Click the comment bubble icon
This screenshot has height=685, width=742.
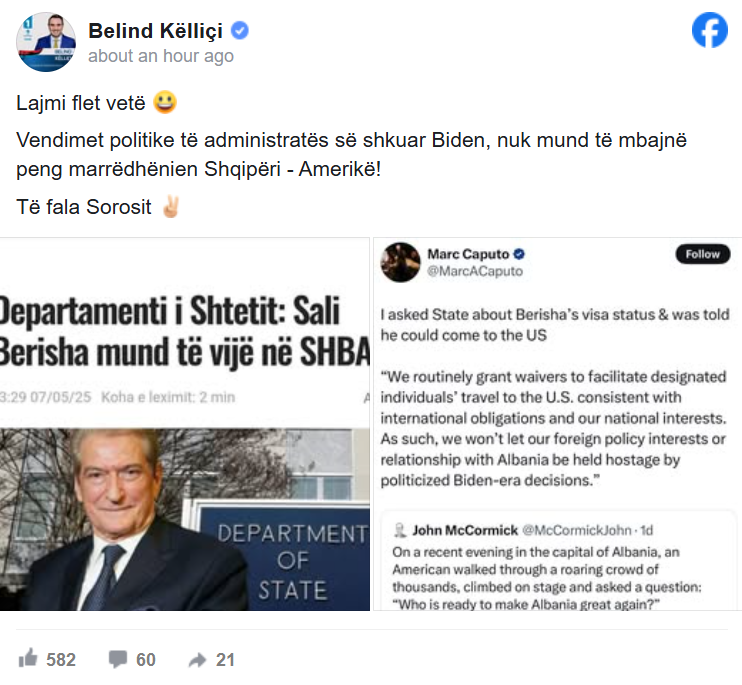pyautogui.click(x=118, y=659)
